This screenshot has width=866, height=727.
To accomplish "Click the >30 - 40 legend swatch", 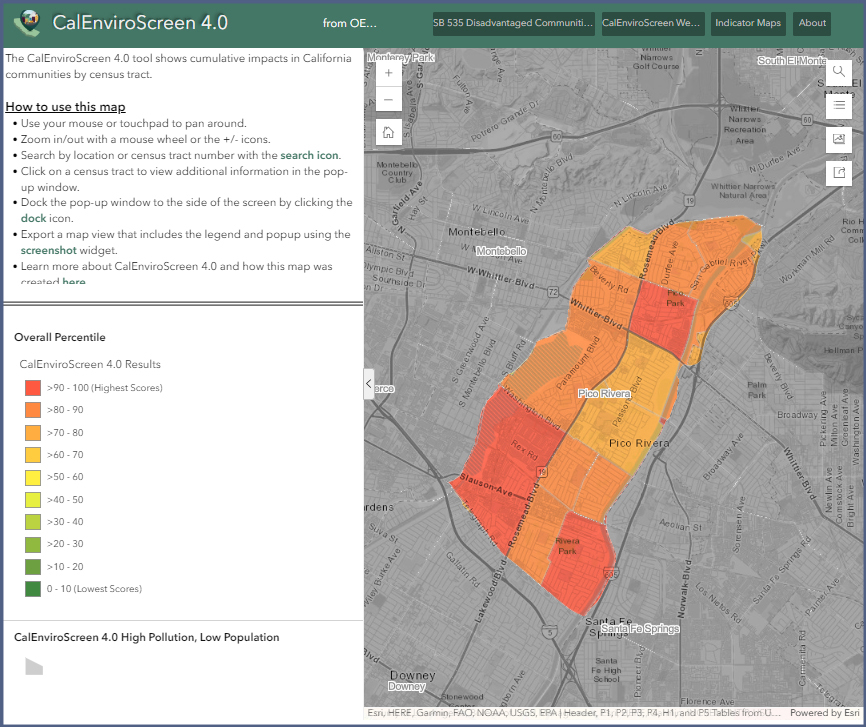I will [33, 521].
